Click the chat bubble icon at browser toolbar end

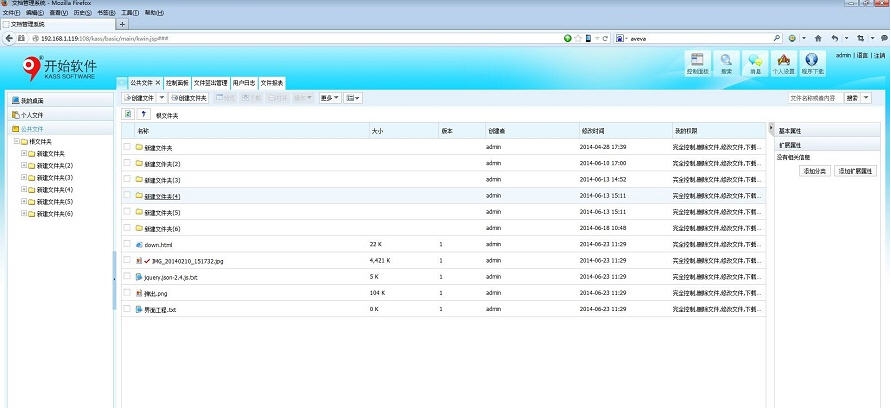pos(884,38)
